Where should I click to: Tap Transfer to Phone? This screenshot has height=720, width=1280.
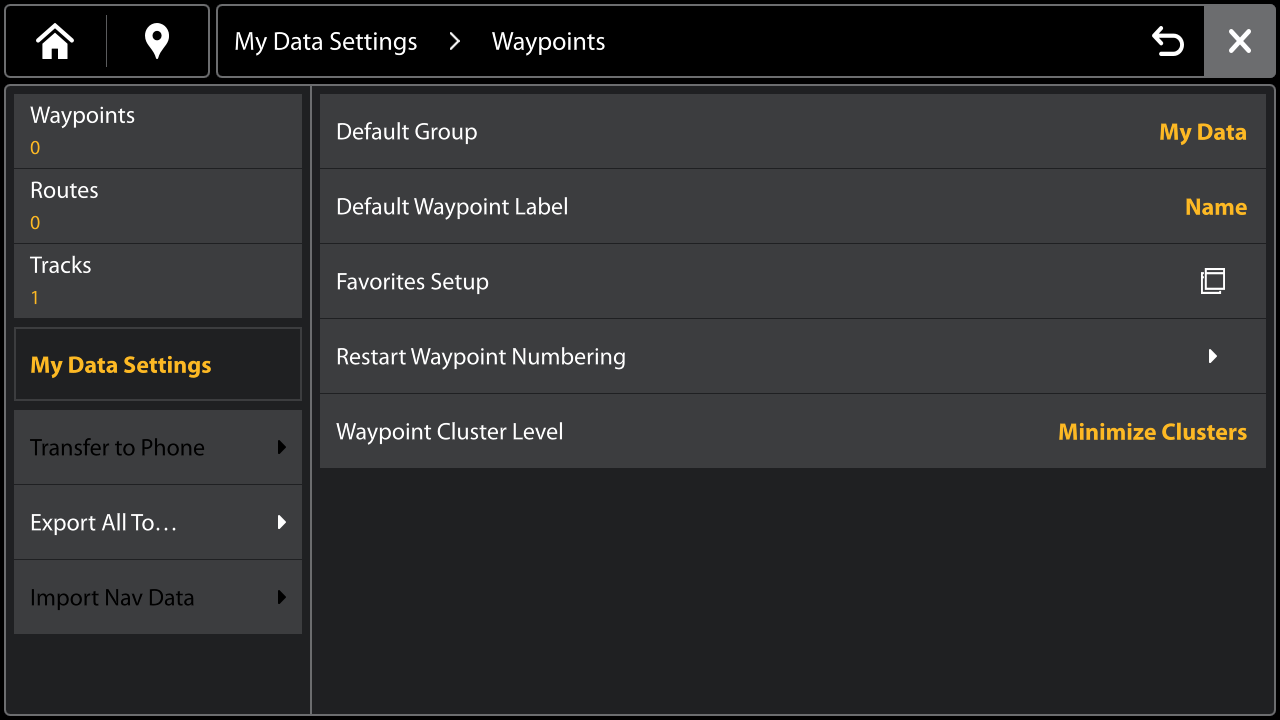pos(157,447)
